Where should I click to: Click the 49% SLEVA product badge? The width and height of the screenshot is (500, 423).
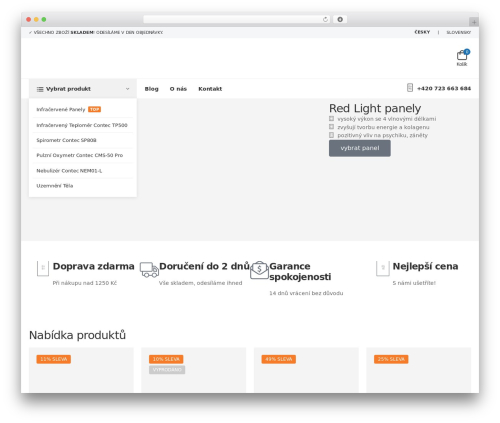[x=278, y=359]
